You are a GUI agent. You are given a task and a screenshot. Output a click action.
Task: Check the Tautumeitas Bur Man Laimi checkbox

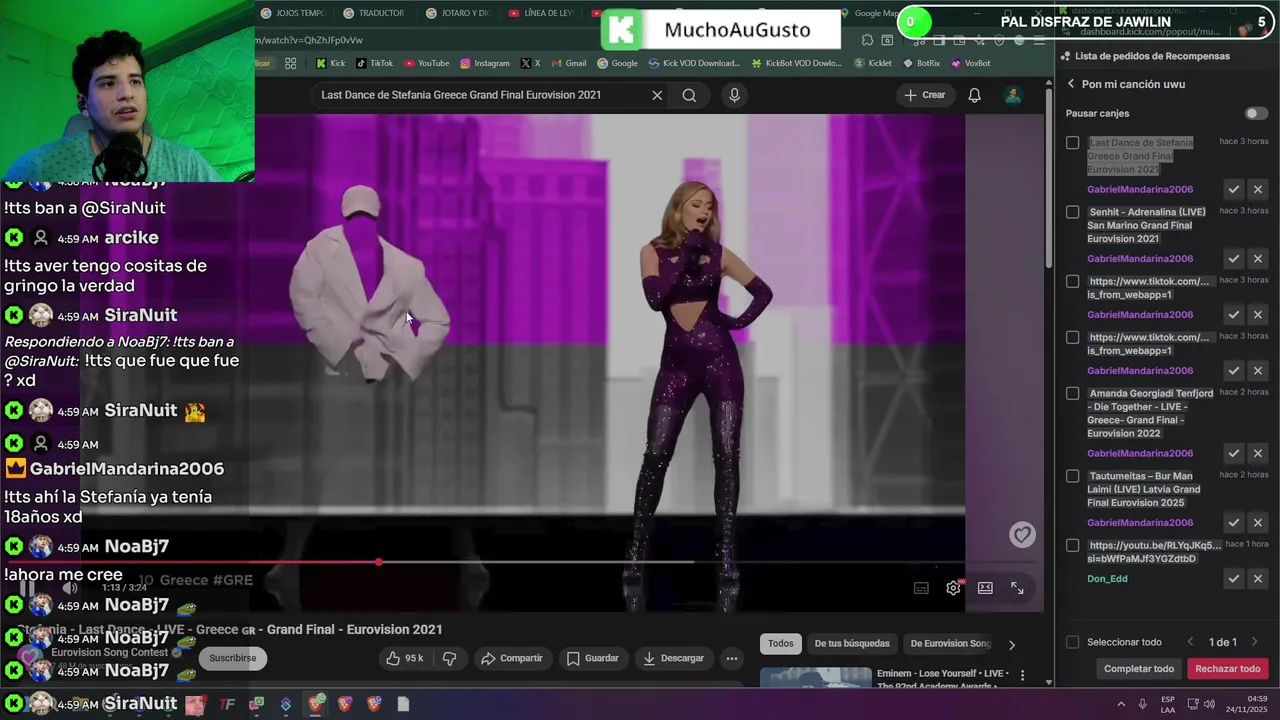click(x=1072, y=477)
